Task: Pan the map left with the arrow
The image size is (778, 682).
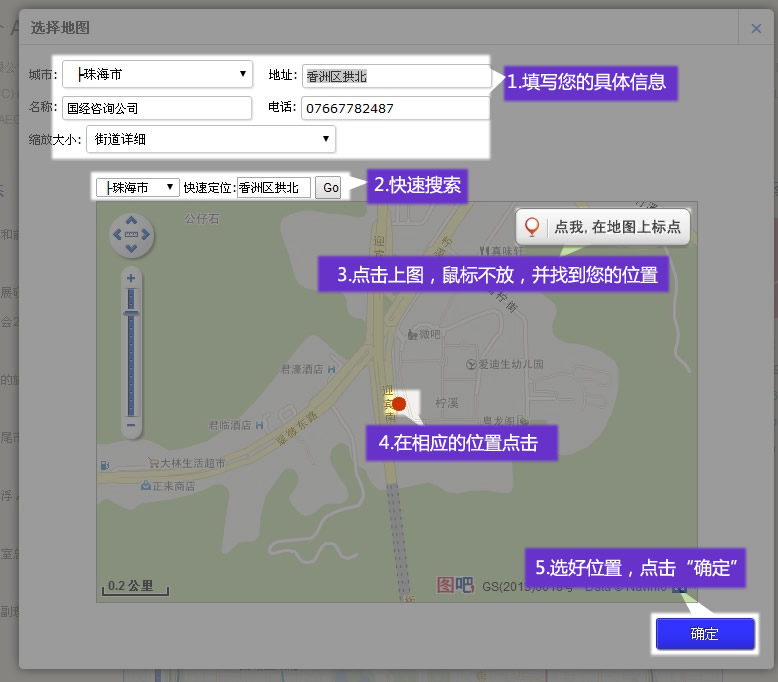Action: (115, 236)
